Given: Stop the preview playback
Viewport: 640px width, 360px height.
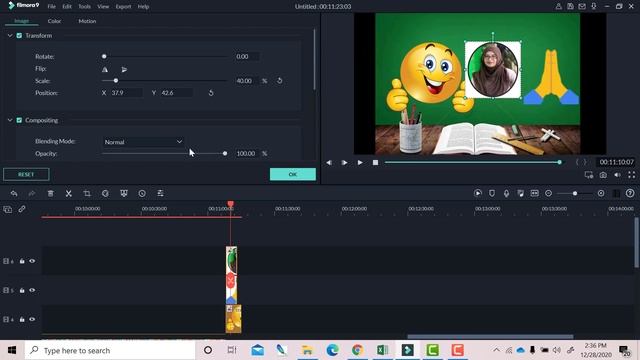Looking at the screenshot, I should pos(375,162).
